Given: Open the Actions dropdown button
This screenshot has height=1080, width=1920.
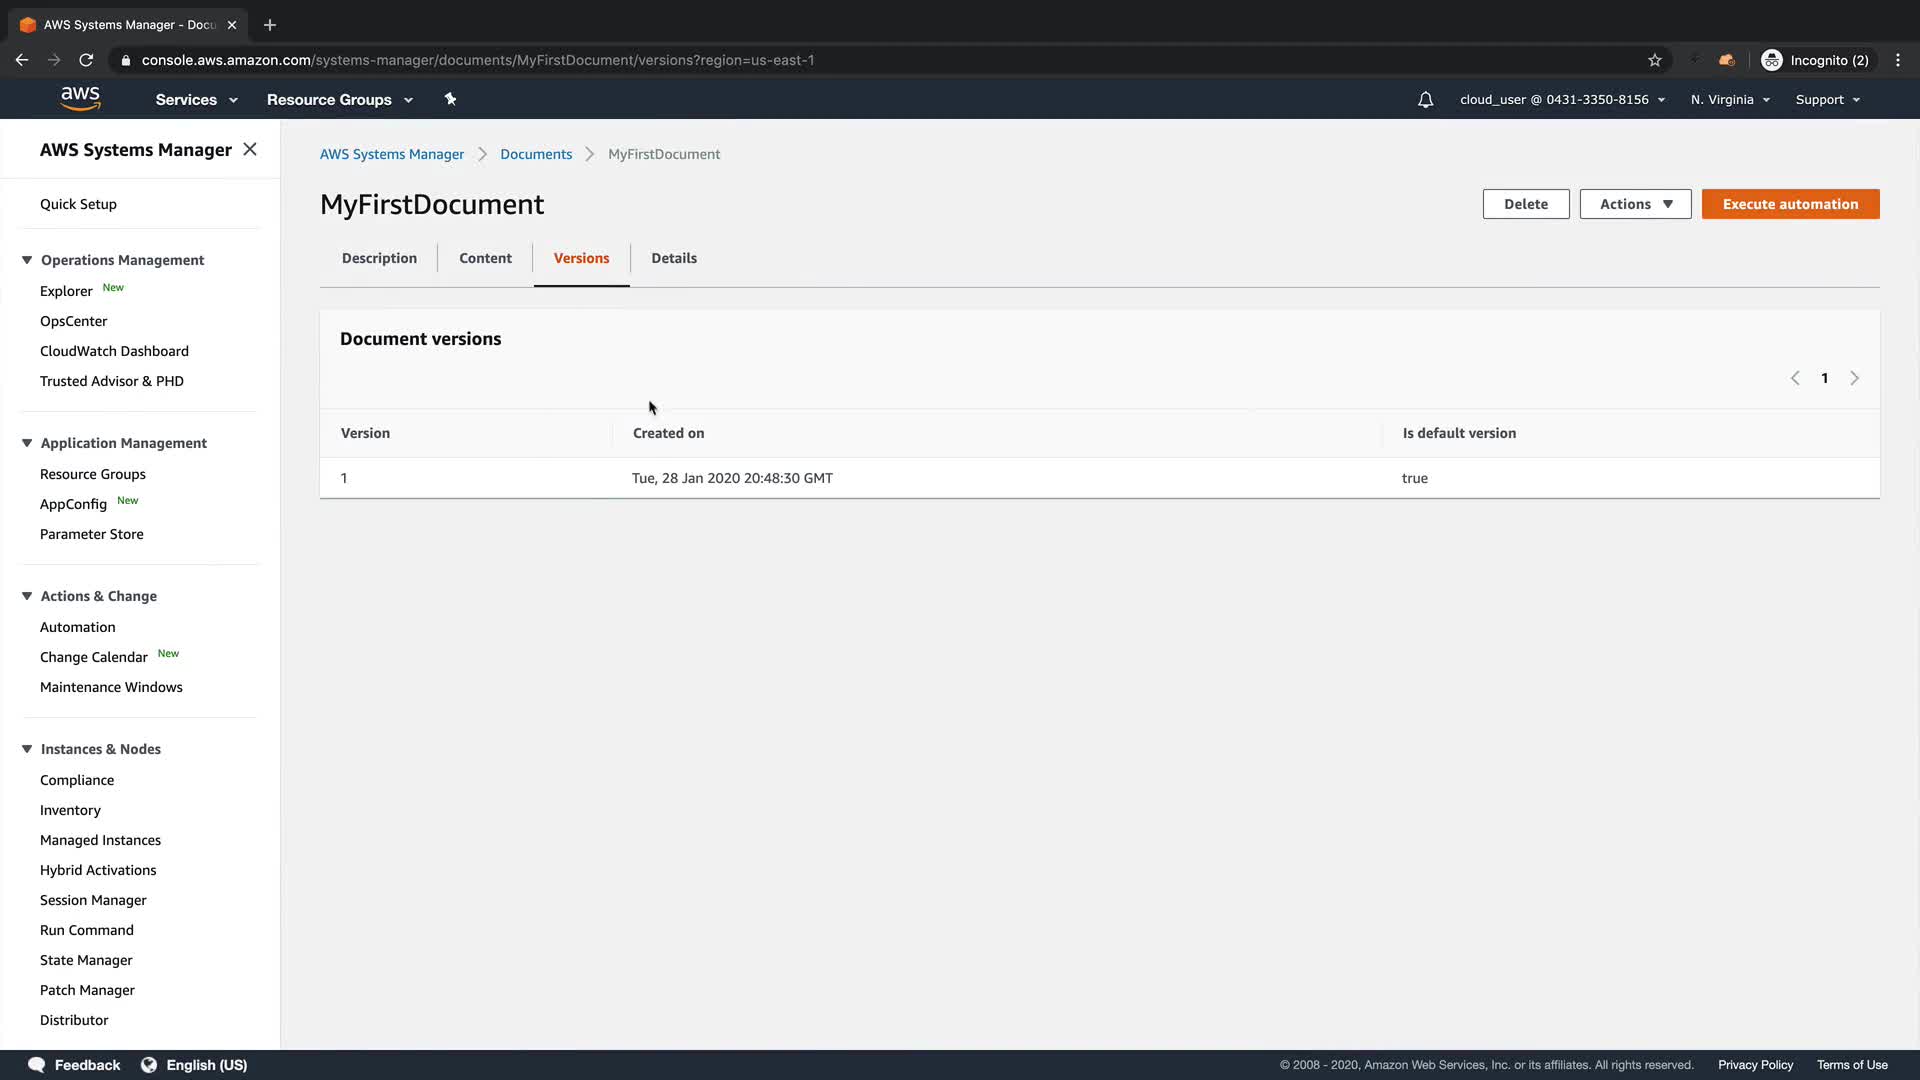Looking at the screenshot, I should pyautogui.click(x=1635, y=204).
